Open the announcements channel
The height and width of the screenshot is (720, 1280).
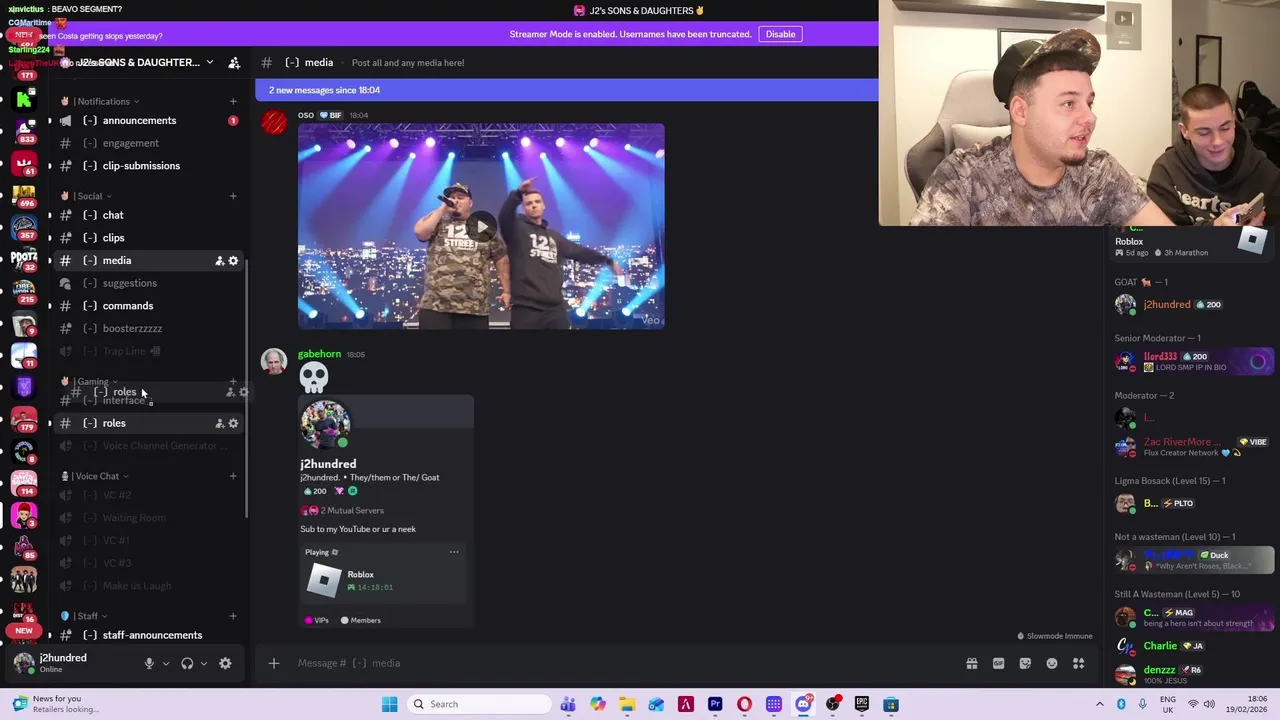tap(150, 121)
